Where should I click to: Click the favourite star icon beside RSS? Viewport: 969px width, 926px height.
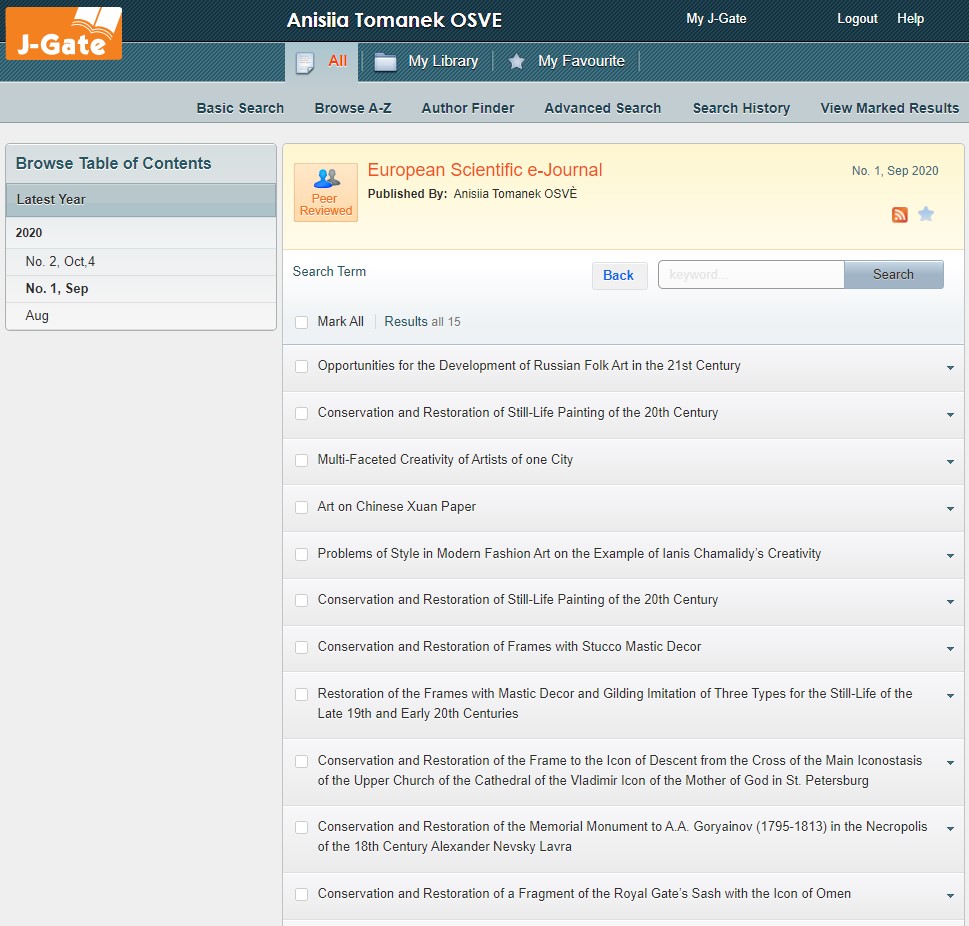coord(926,214)
